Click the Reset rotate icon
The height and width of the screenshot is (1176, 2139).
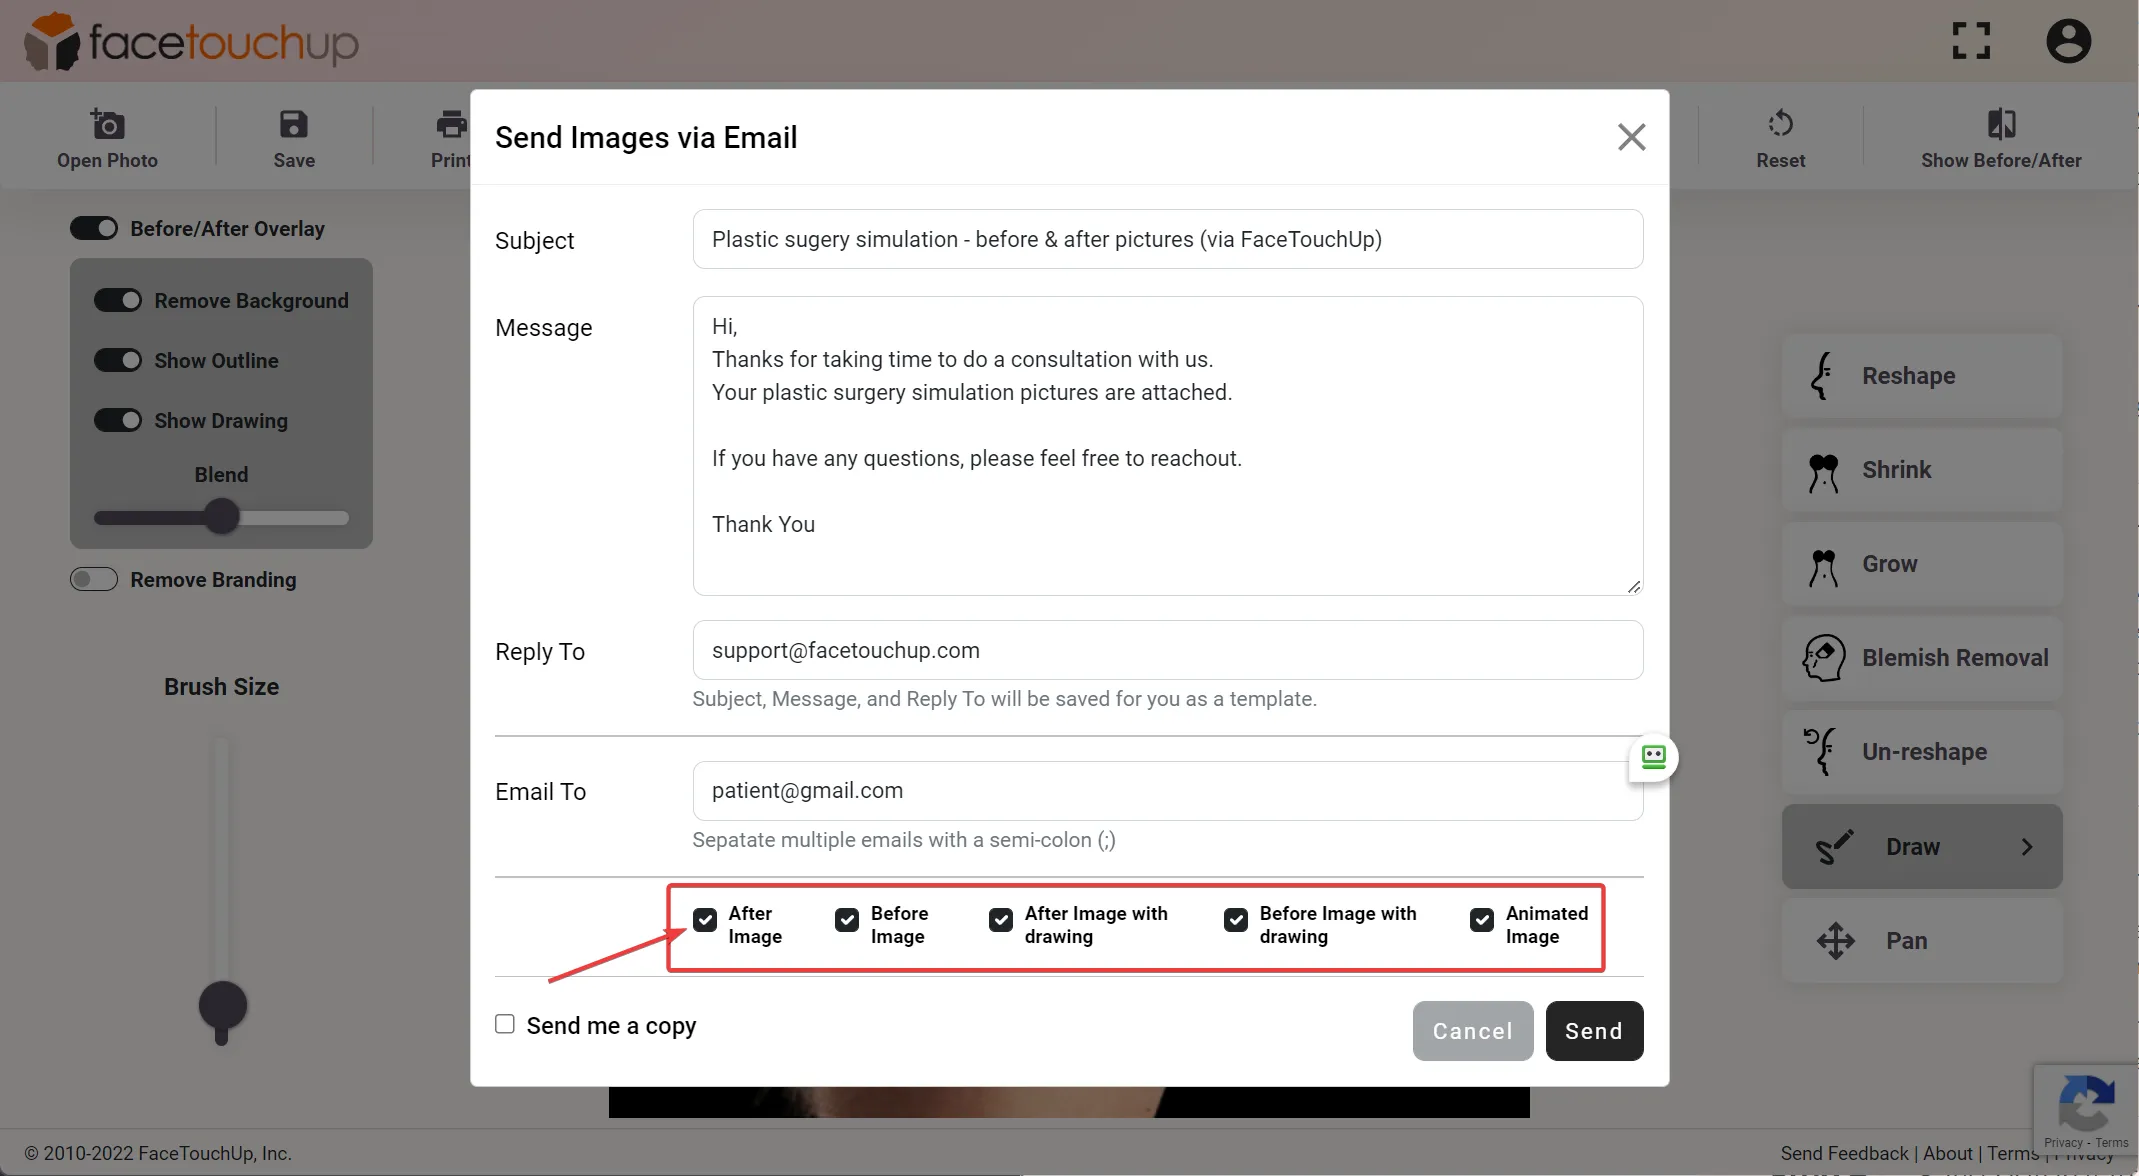pyautogui.click(x=1780, y=124)
